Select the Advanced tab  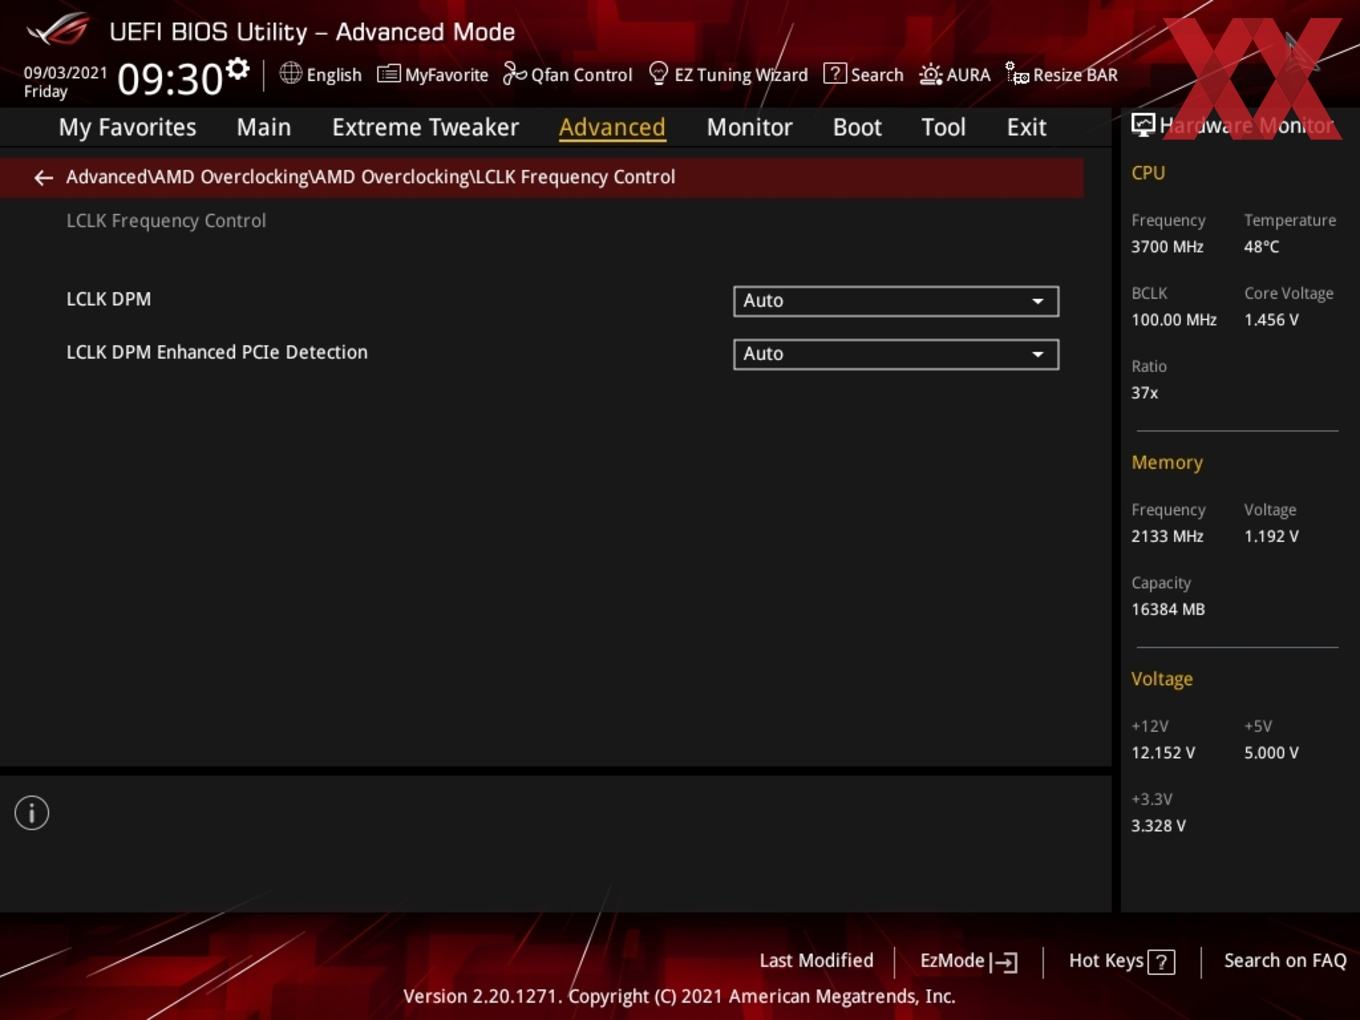tap(612, 127)
